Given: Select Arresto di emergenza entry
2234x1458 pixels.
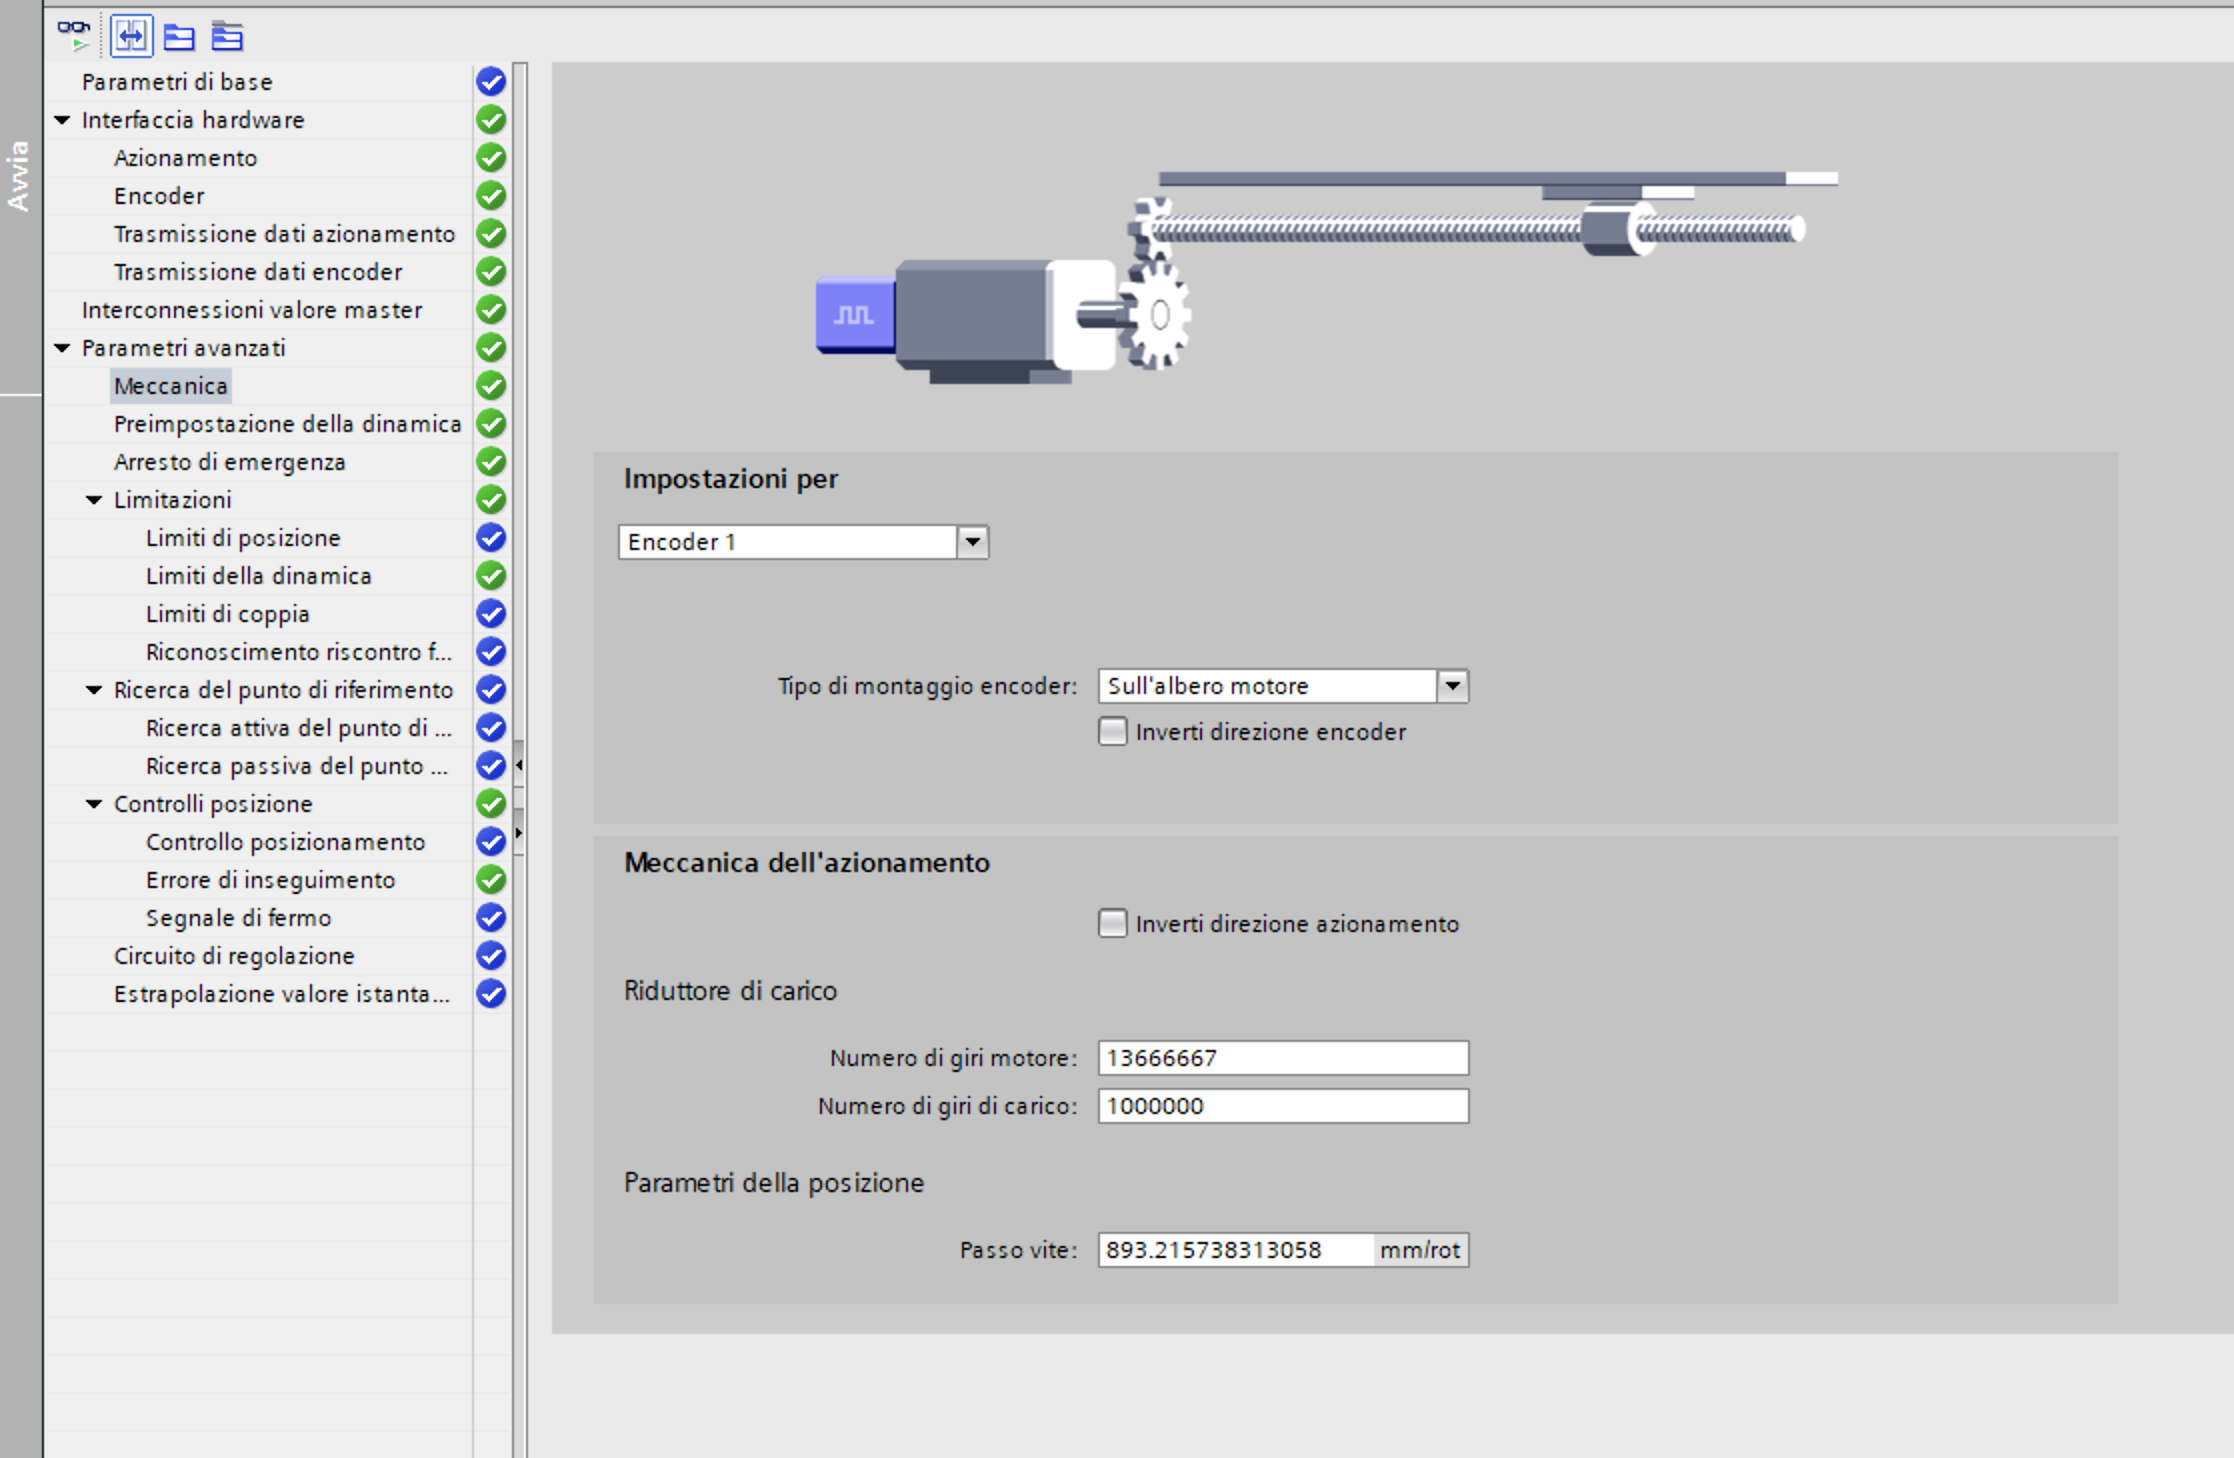Looking at the screenshot, I should coord(229,462).
